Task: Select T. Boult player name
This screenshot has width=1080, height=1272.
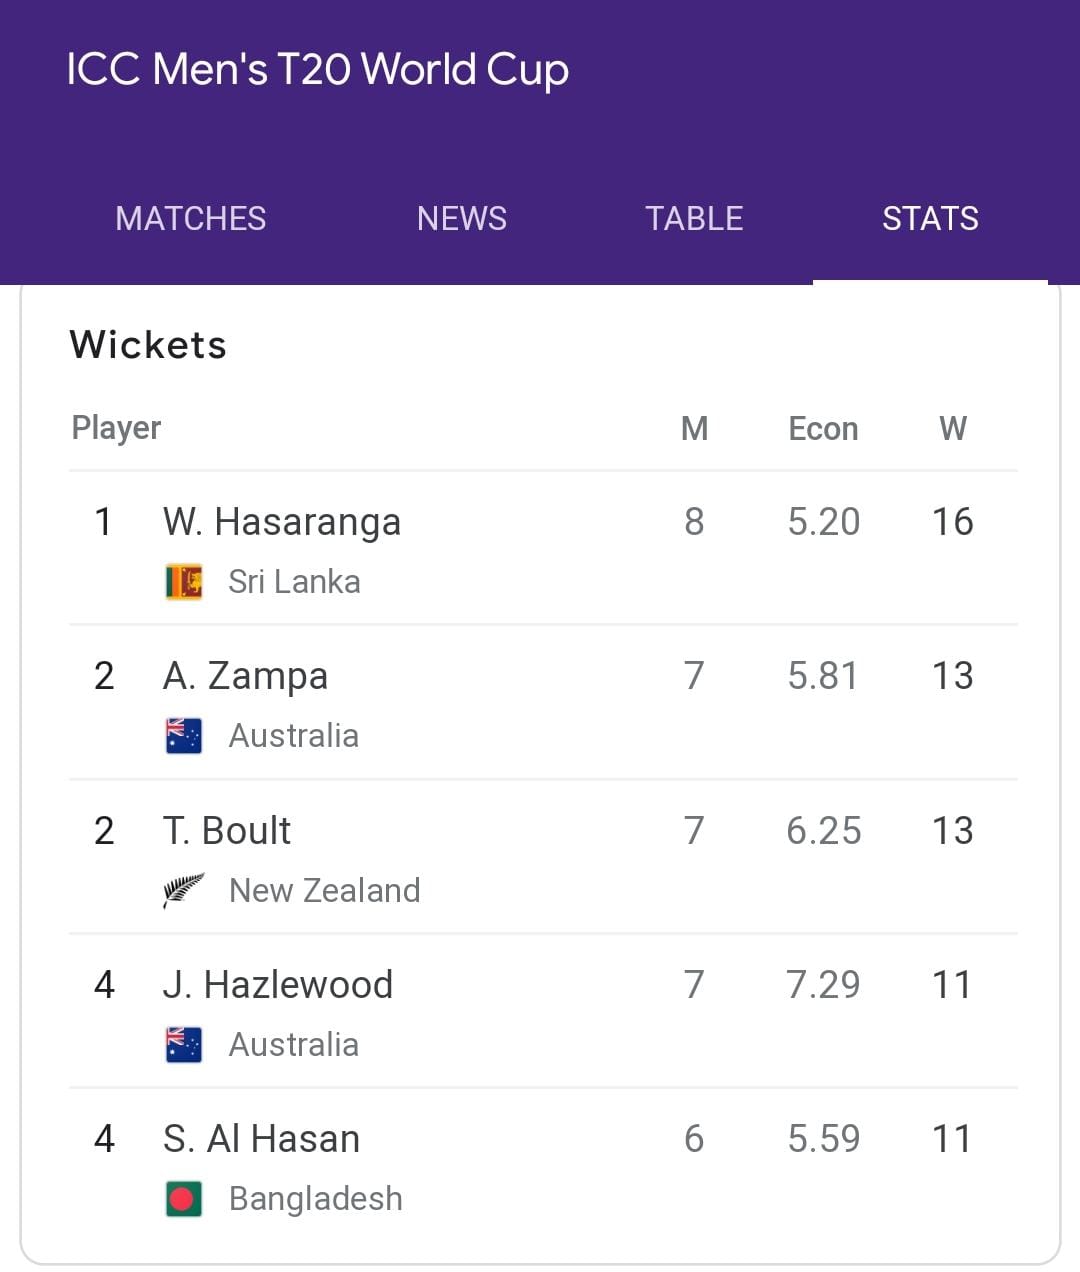Action: (227, 831)
